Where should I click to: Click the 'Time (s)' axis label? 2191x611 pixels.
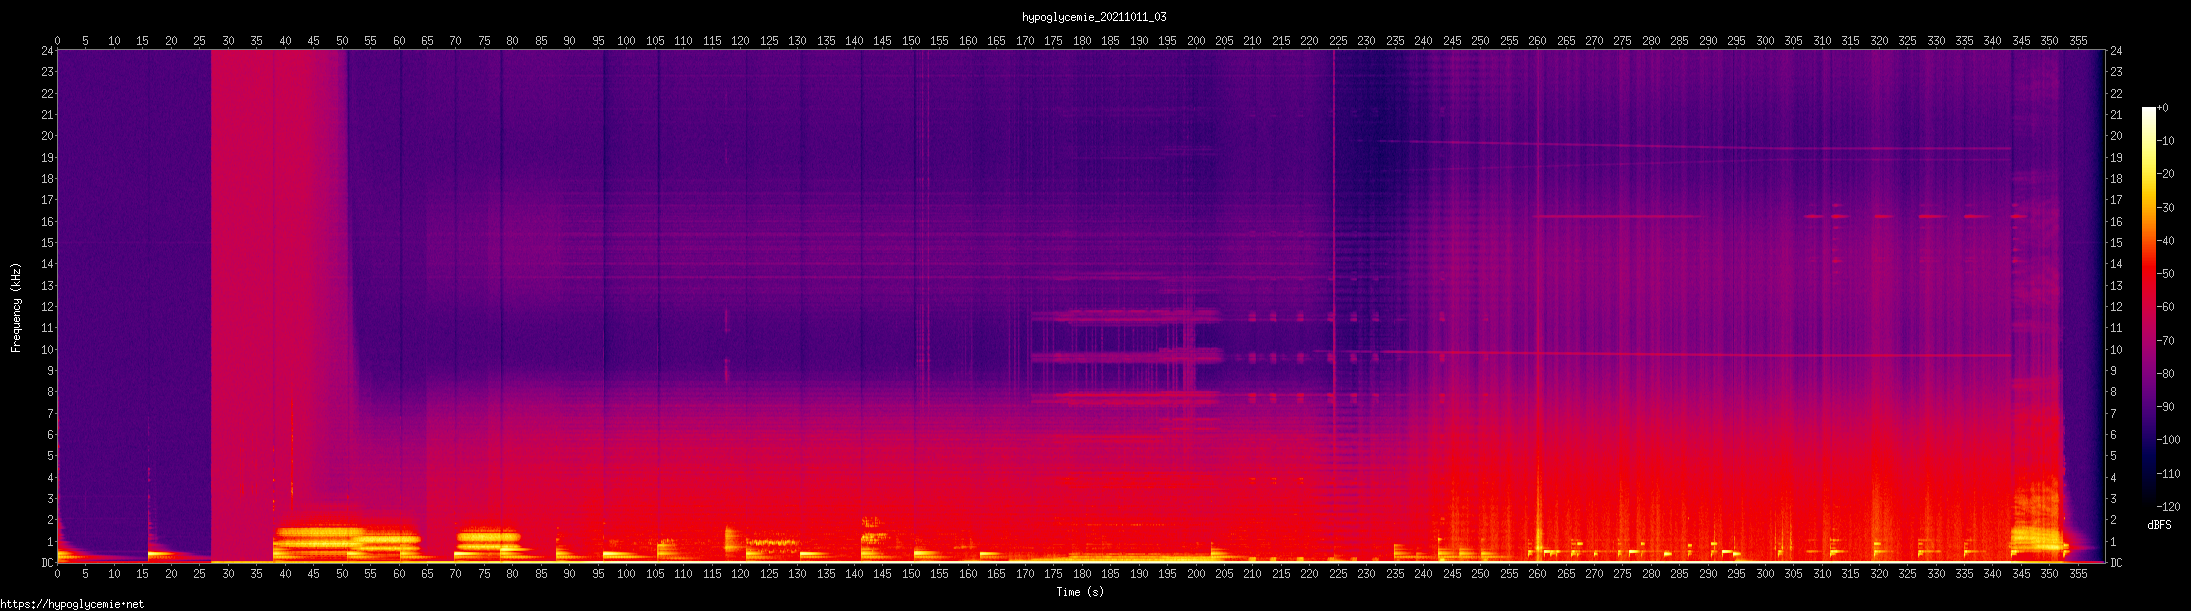click(x=1080, y=592)
